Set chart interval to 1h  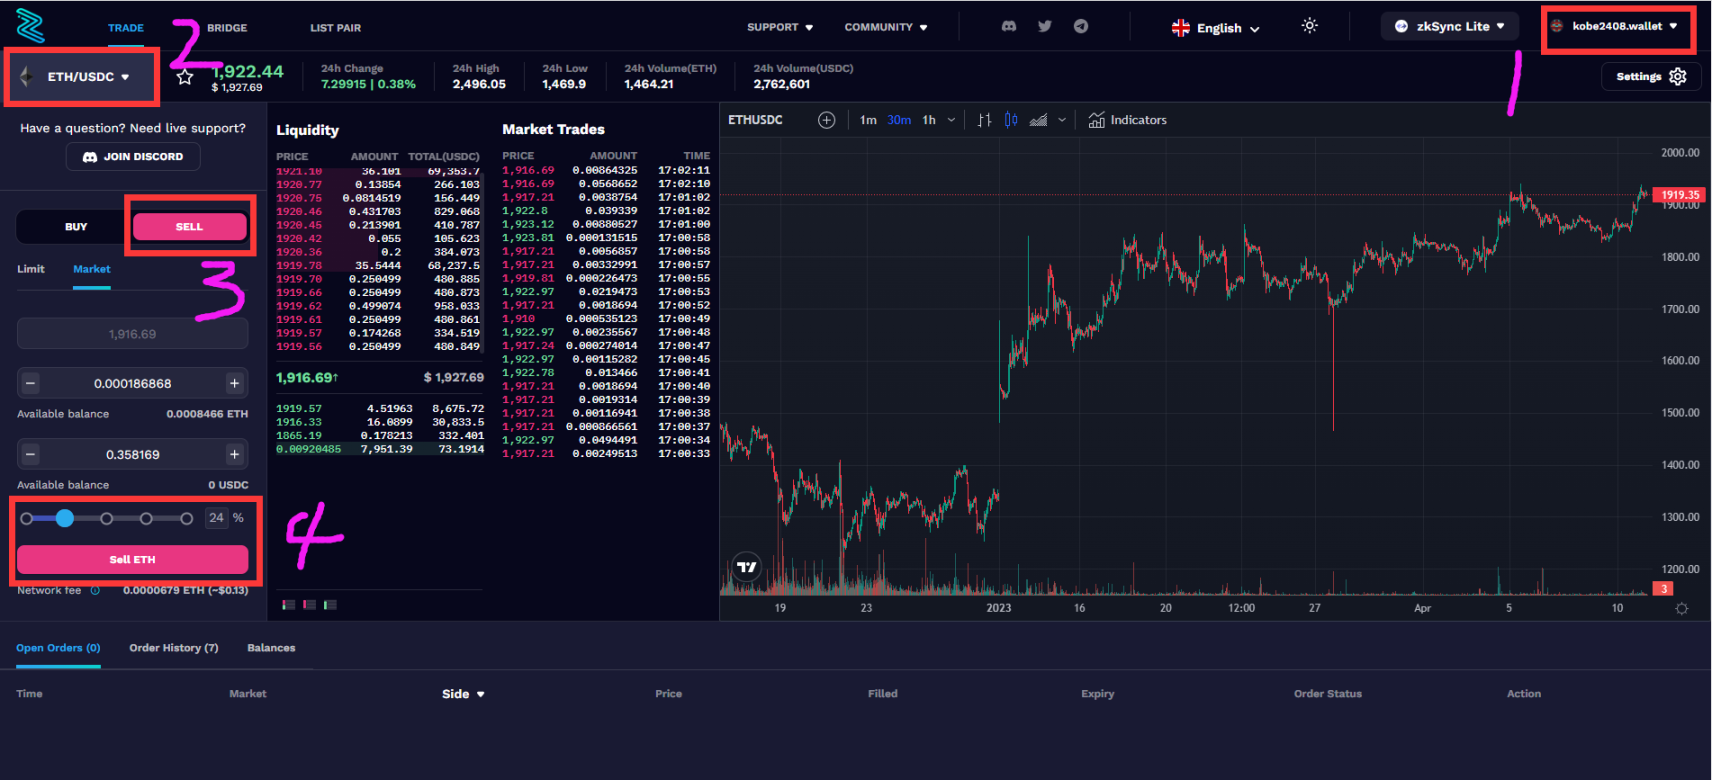[x=929, y=120]
